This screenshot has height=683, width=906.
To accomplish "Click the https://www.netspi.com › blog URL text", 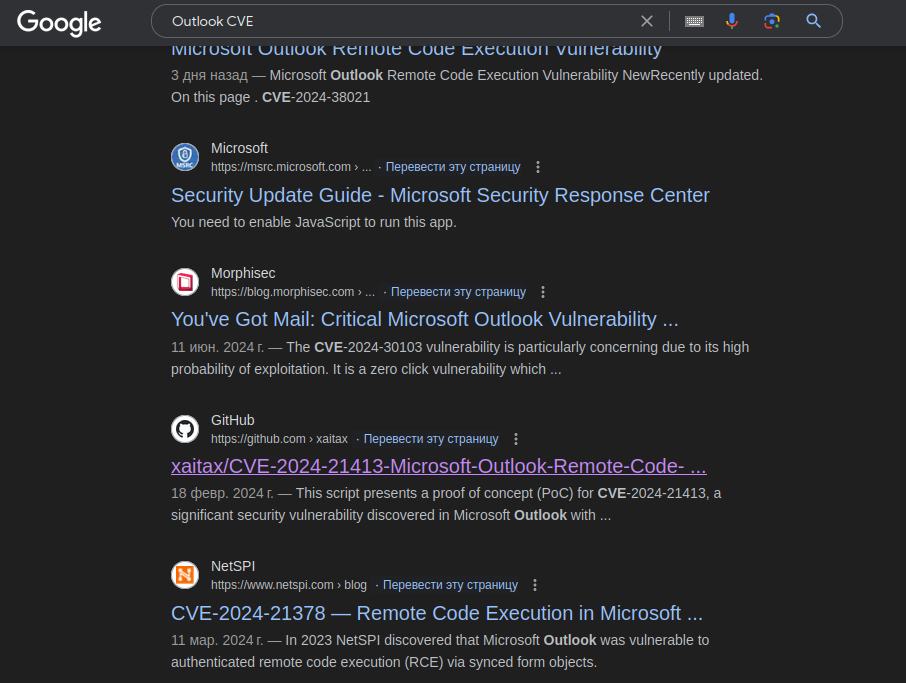I will point(289,585).
